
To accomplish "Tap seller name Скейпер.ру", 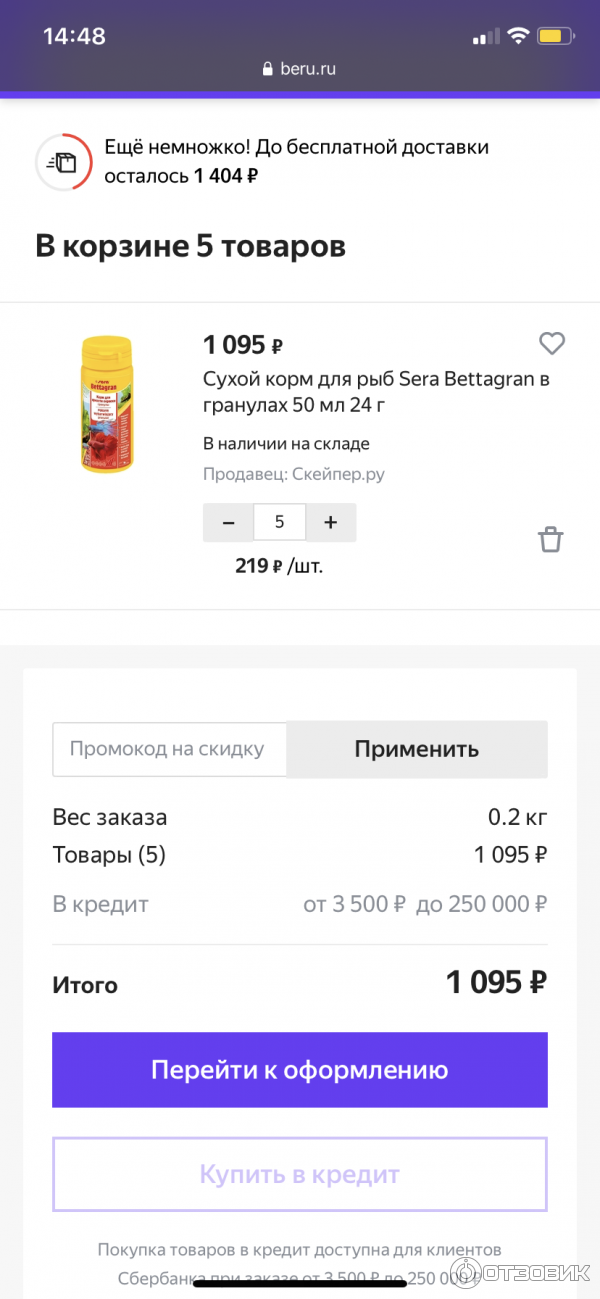I will tap(338, 474).
